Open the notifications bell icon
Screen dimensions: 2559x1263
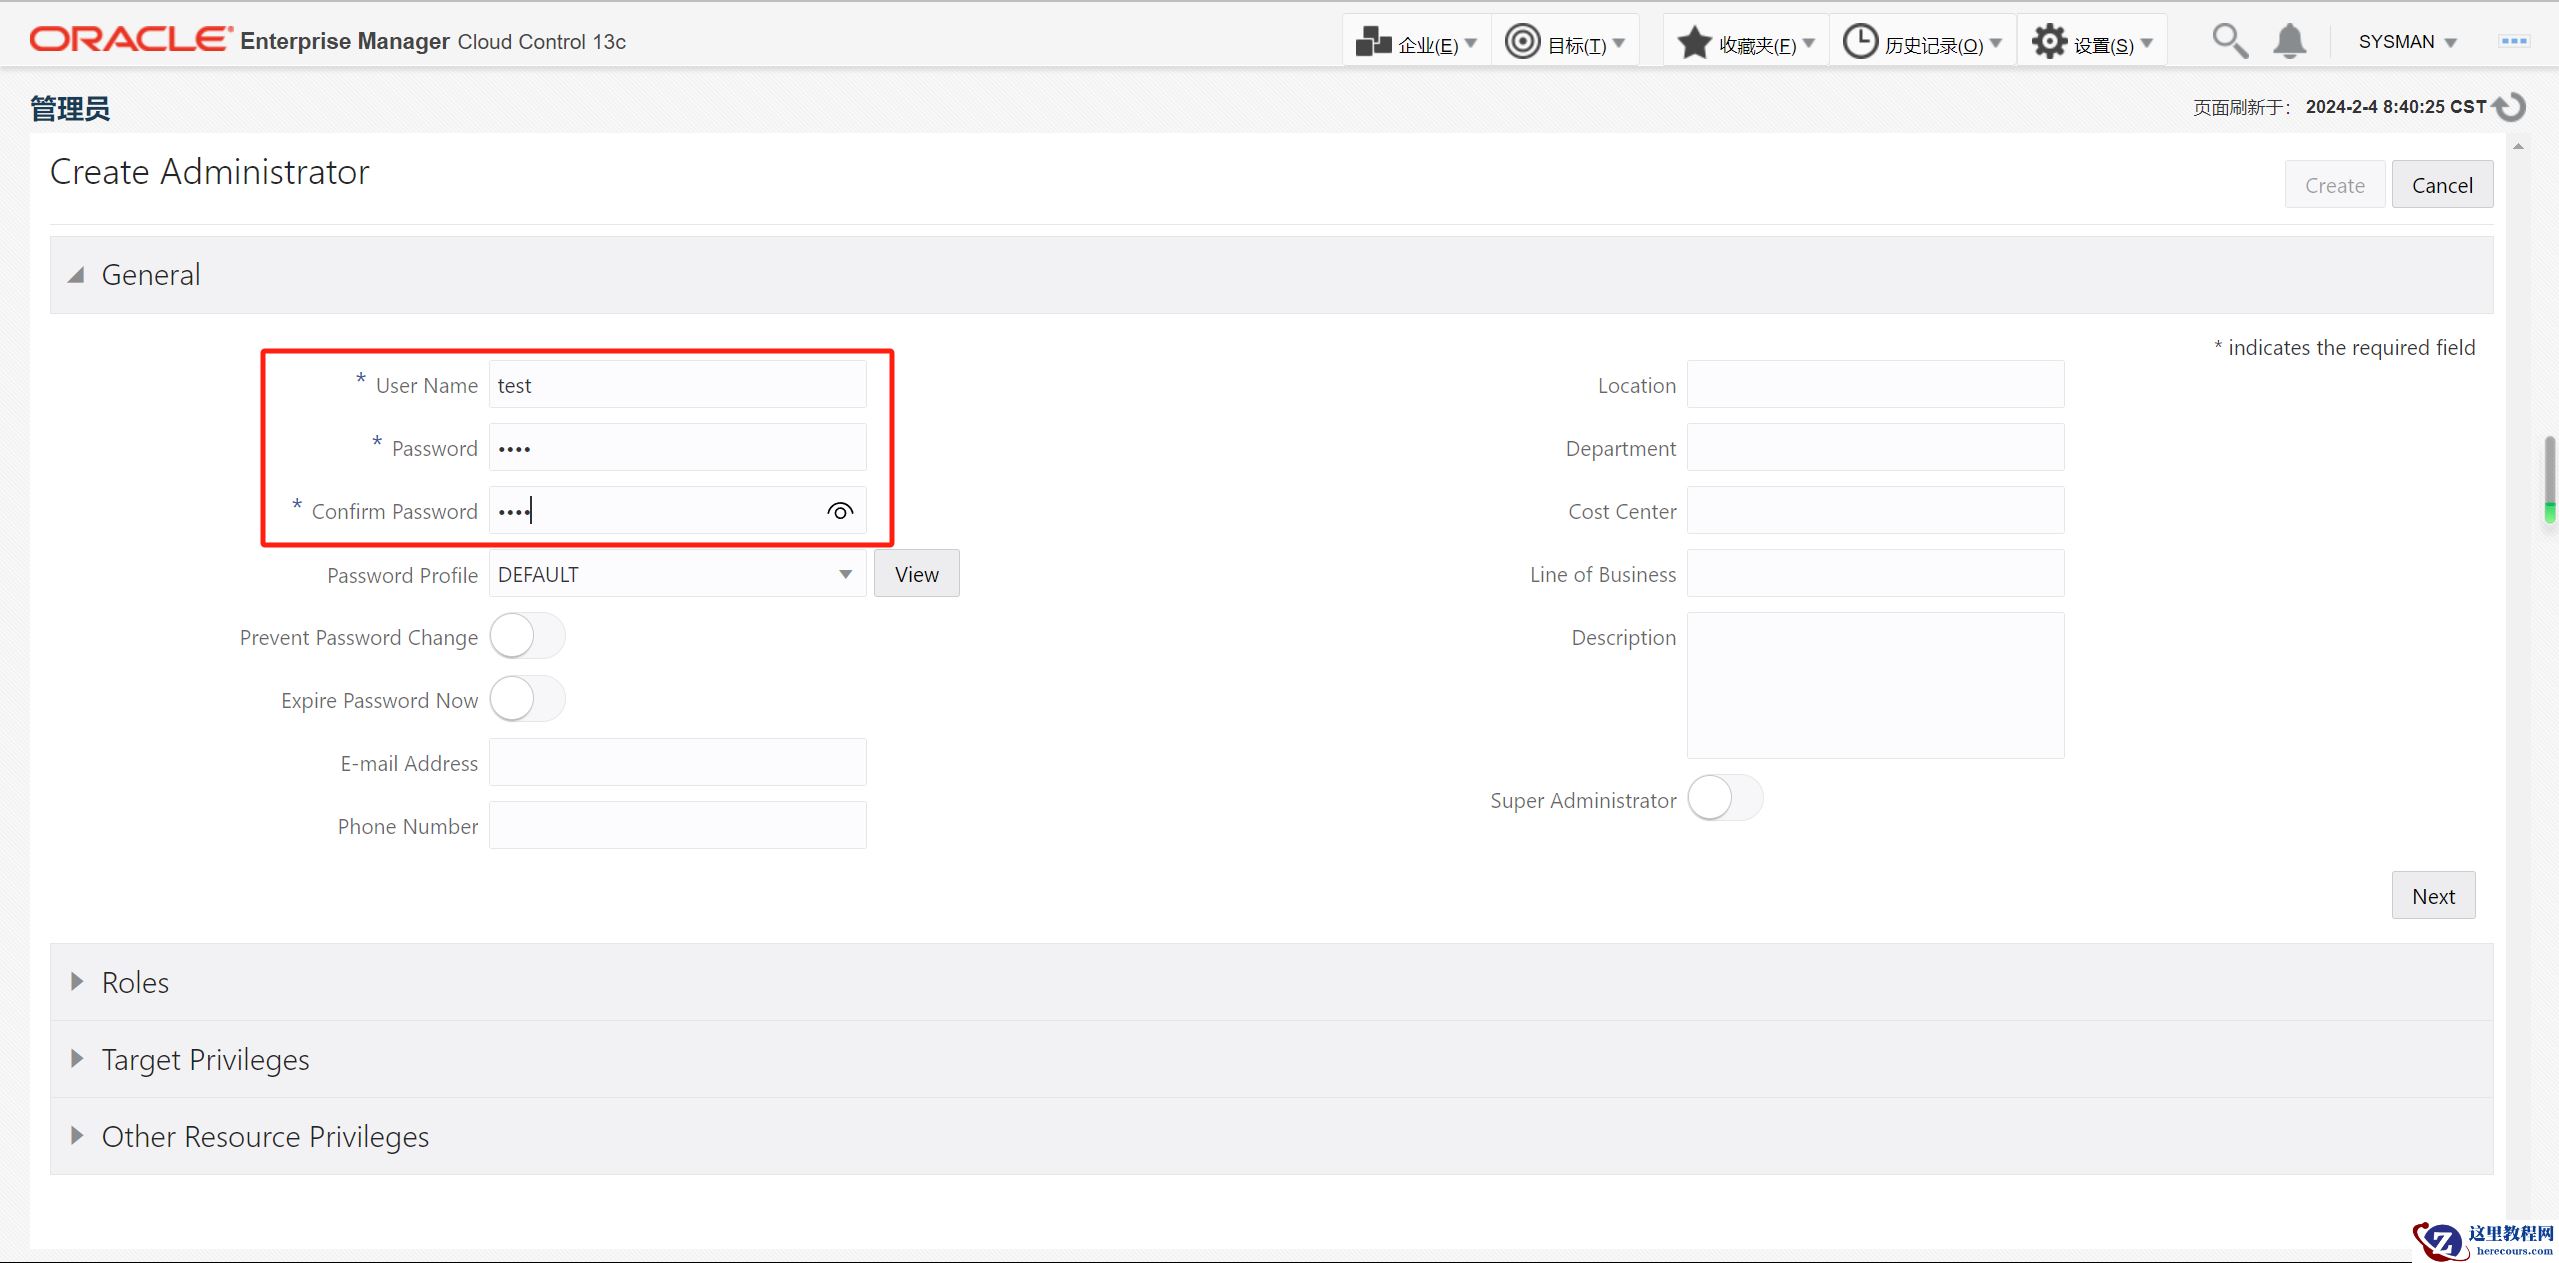click(x=2289, y=41)
